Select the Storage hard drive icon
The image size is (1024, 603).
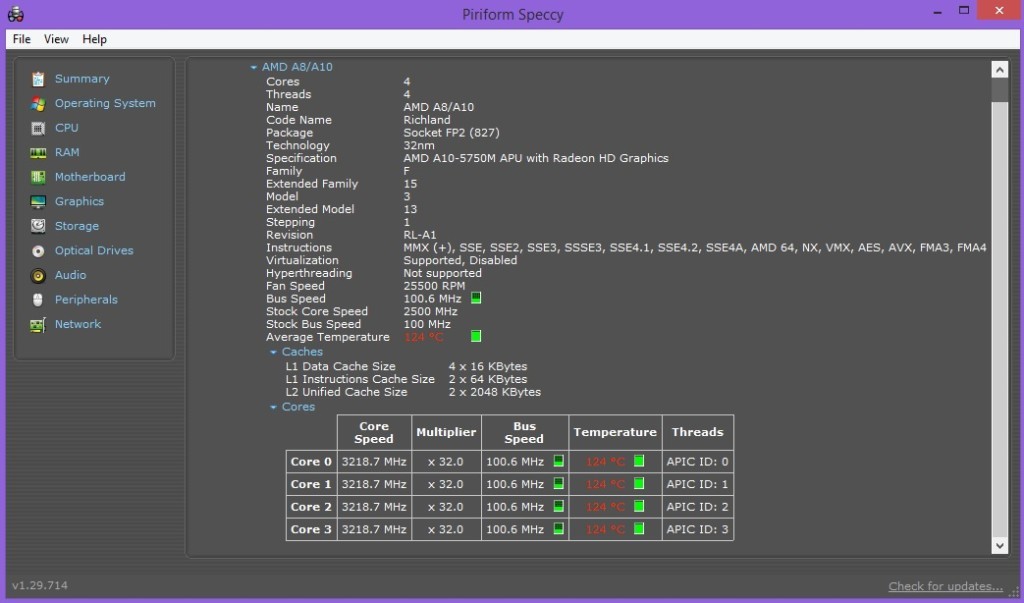click(38, 226)
